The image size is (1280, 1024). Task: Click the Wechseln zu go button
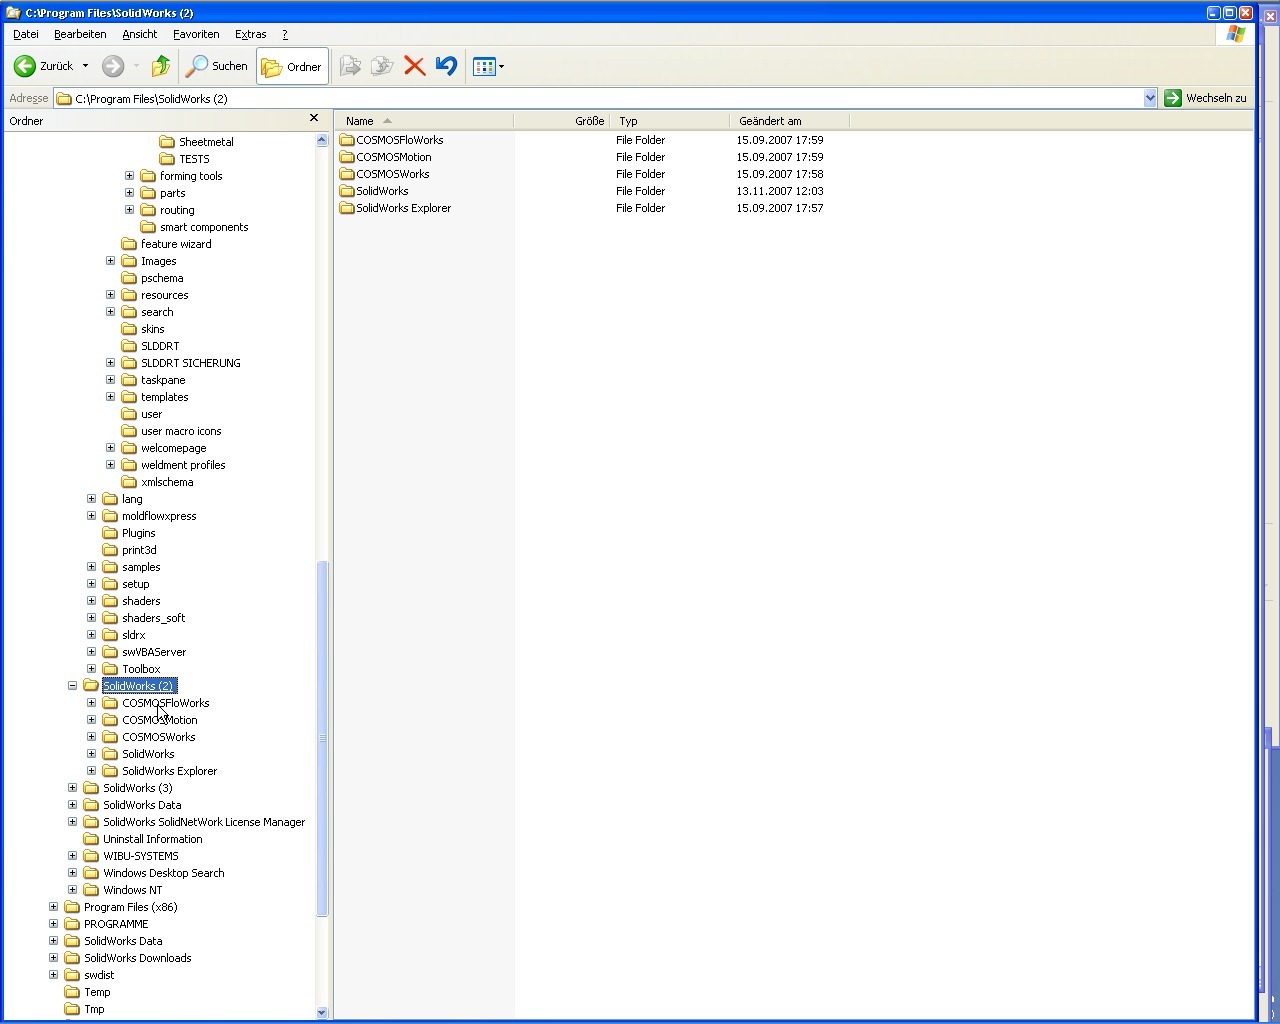(1205, 98)
